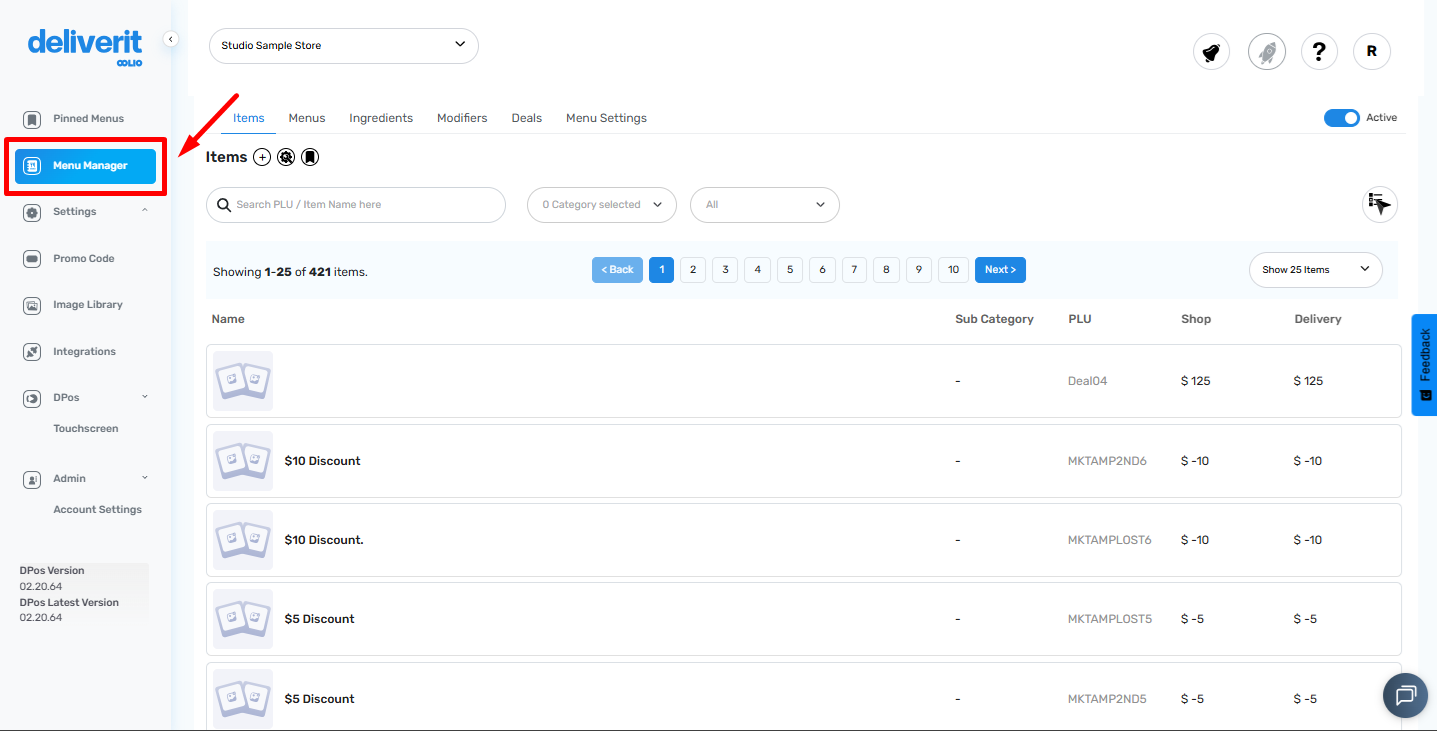1437x731 pixels.
Task: Click inside the Search PLU field
Action: pyautogui.click(x=355, y=204)
